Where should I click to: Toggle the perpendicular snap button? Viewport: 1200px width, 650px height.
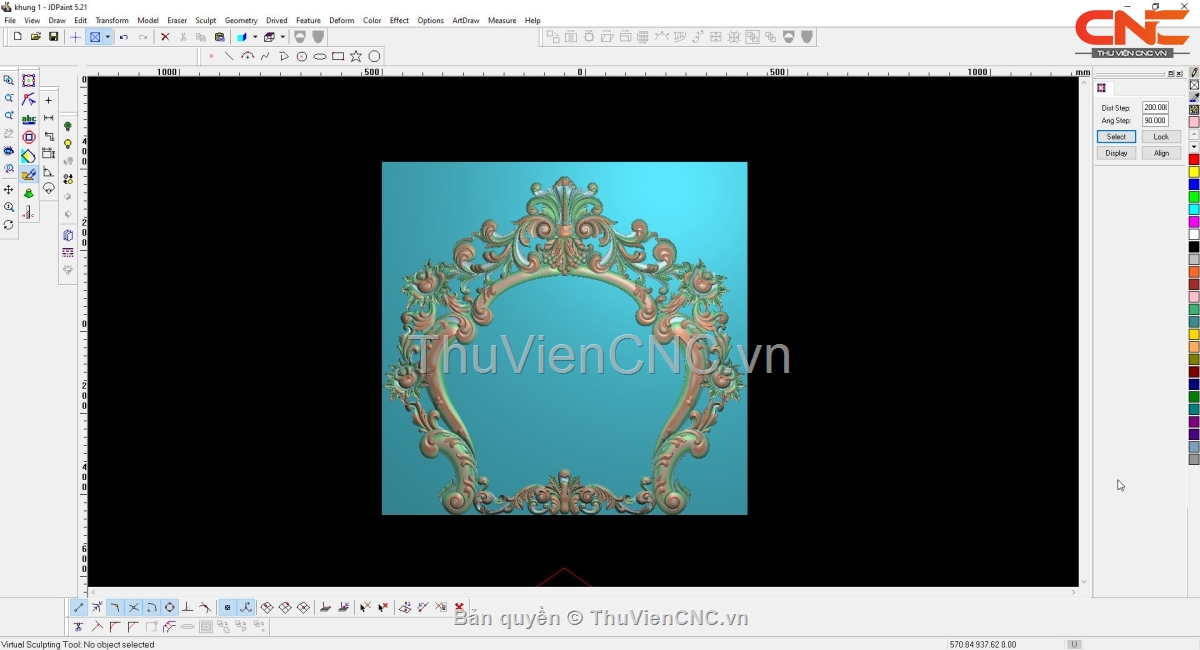point(187,607)
